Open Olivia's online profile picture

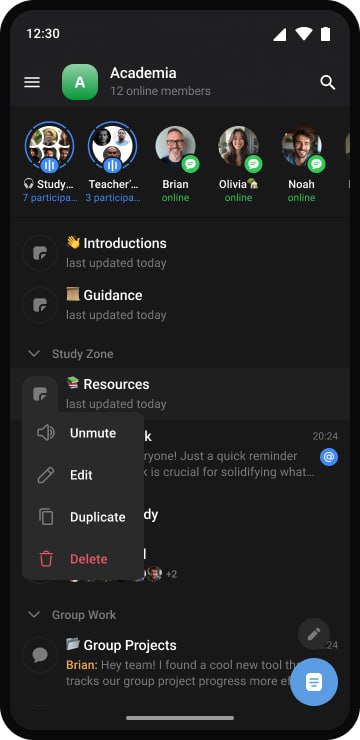(238, 146)
